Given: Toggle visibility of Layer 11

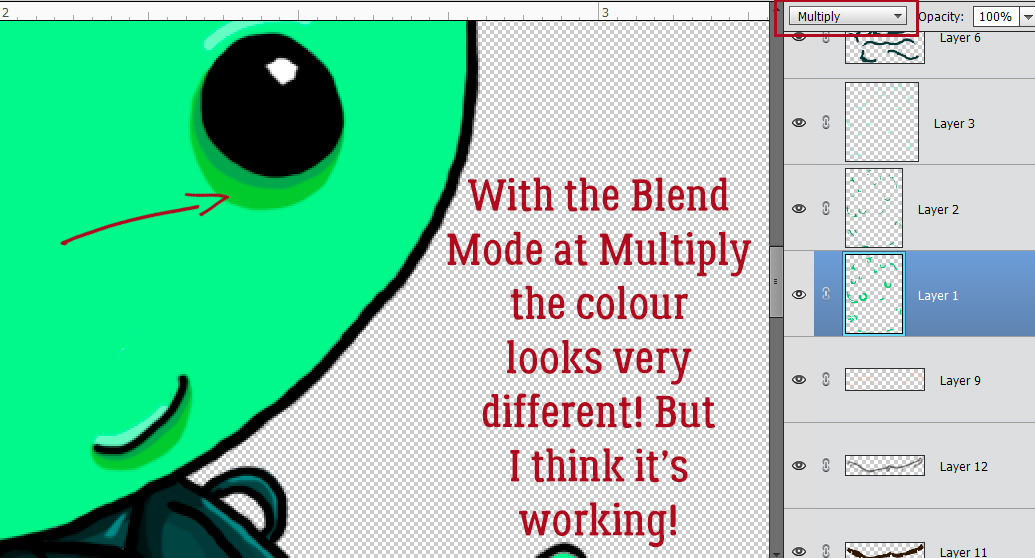Looking at the screenshot, I should (x=799, y=551).
